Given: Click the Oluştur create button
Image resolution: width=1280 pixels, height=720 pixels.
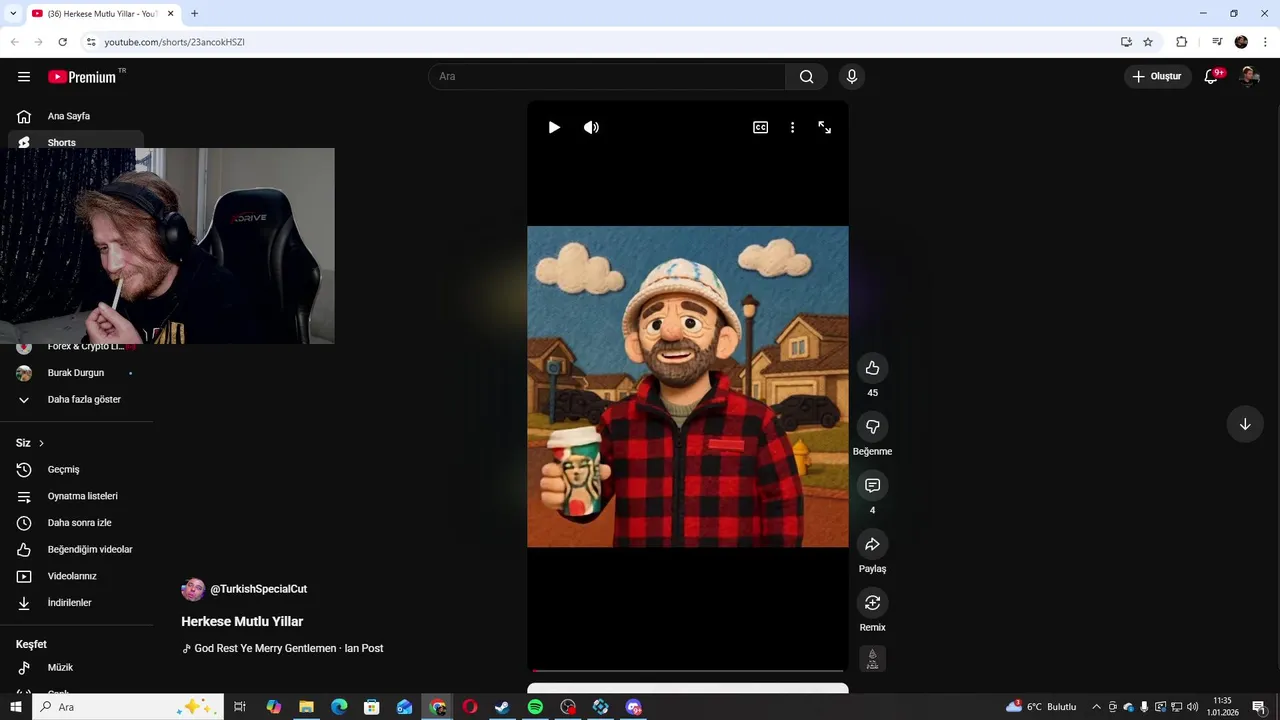Looking at the screenshot, I should (x=1157, y=77).
